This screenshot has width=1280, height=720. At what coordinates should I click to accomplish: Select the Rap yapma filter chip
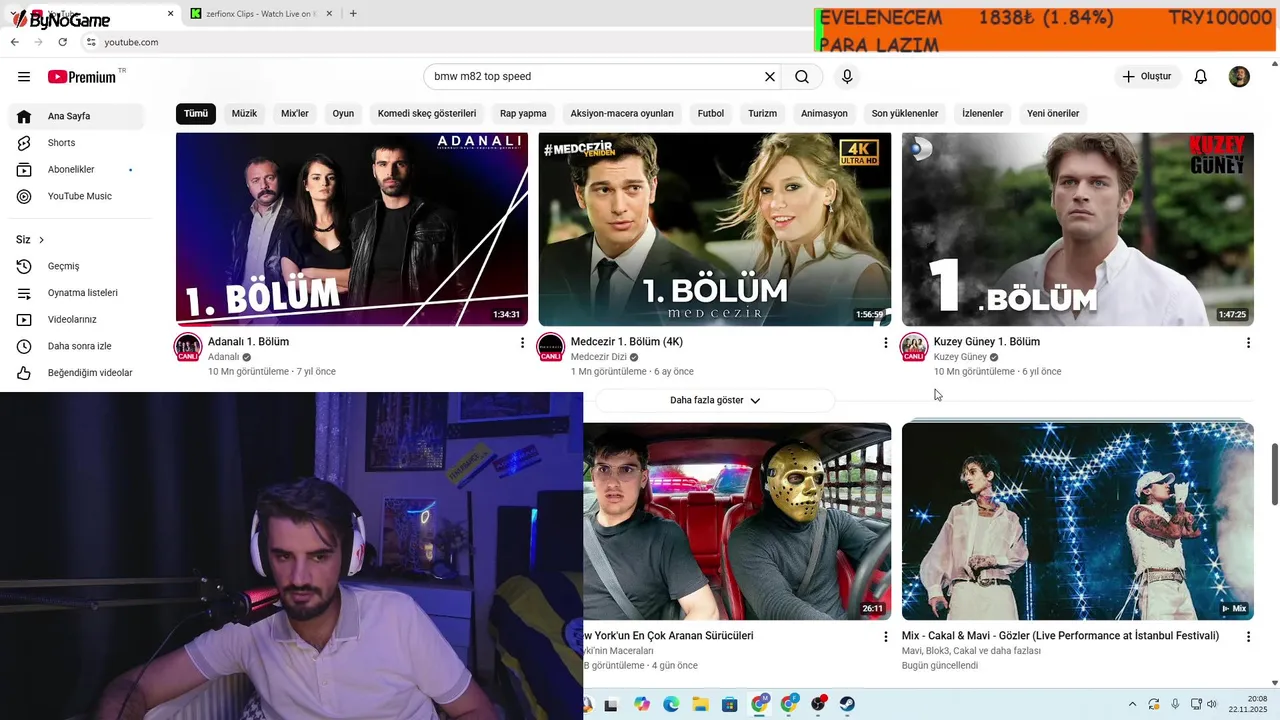[523, 114]
